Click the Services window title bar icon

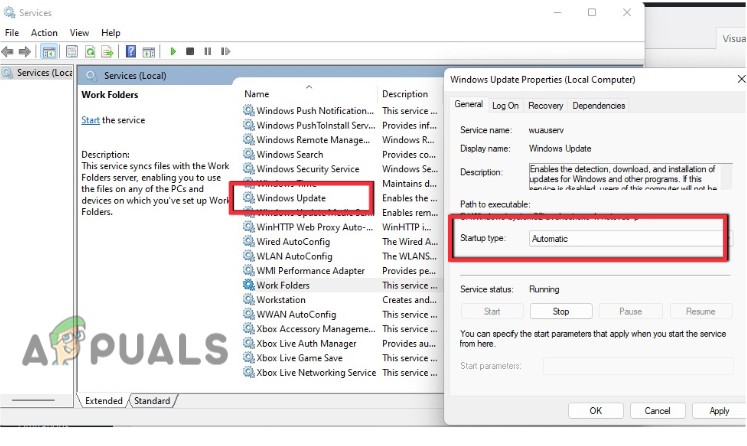pos(9,12)
